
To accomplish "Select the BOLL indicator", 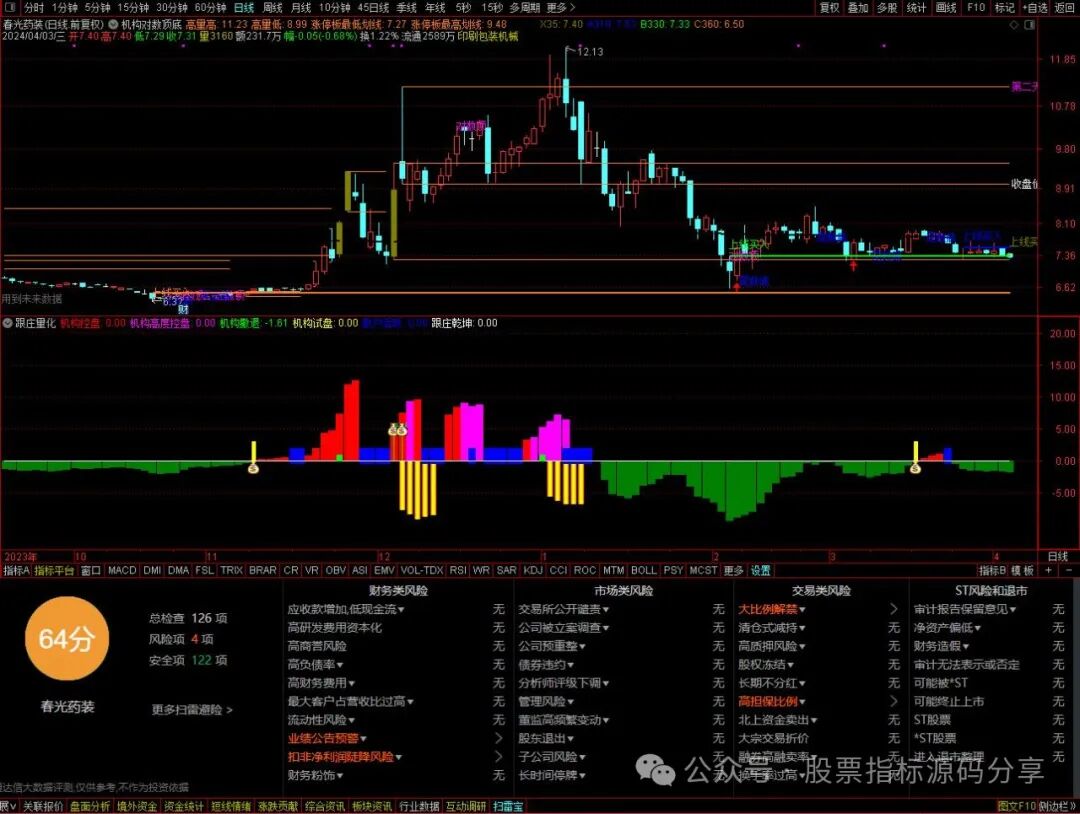I will [644, 570].
